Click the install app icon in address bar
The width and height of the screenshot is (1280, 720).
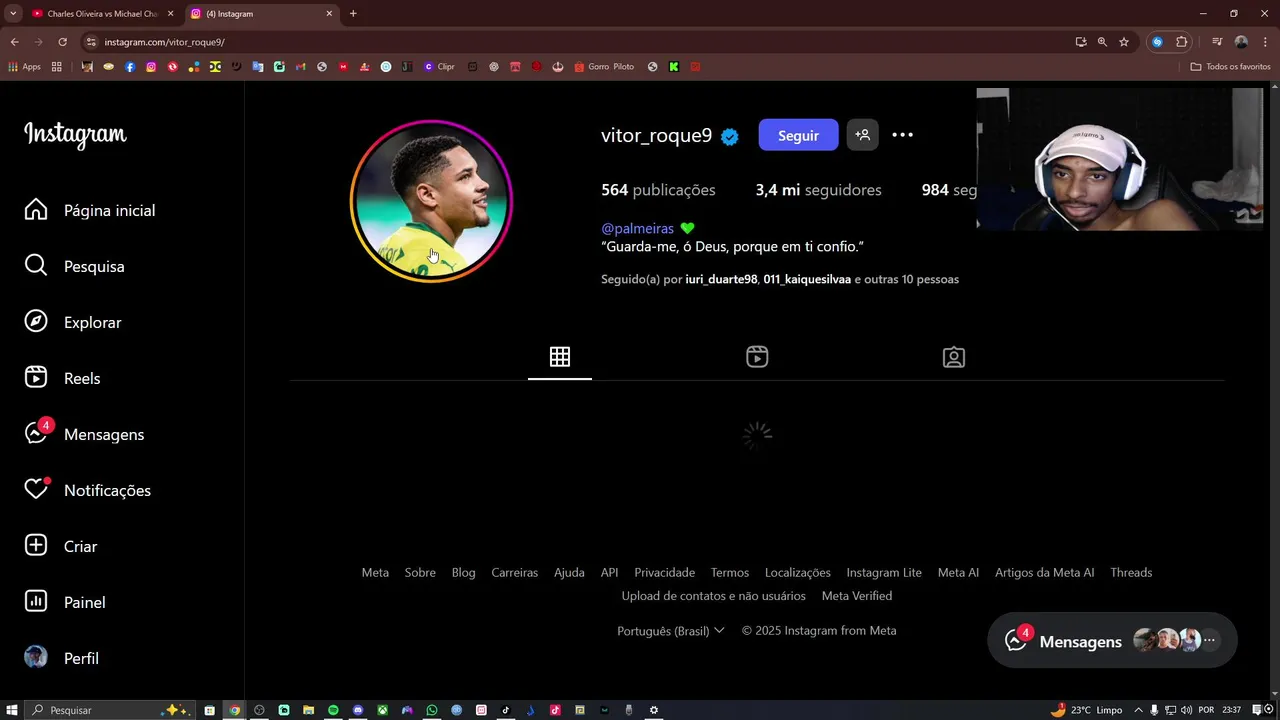1081,42
